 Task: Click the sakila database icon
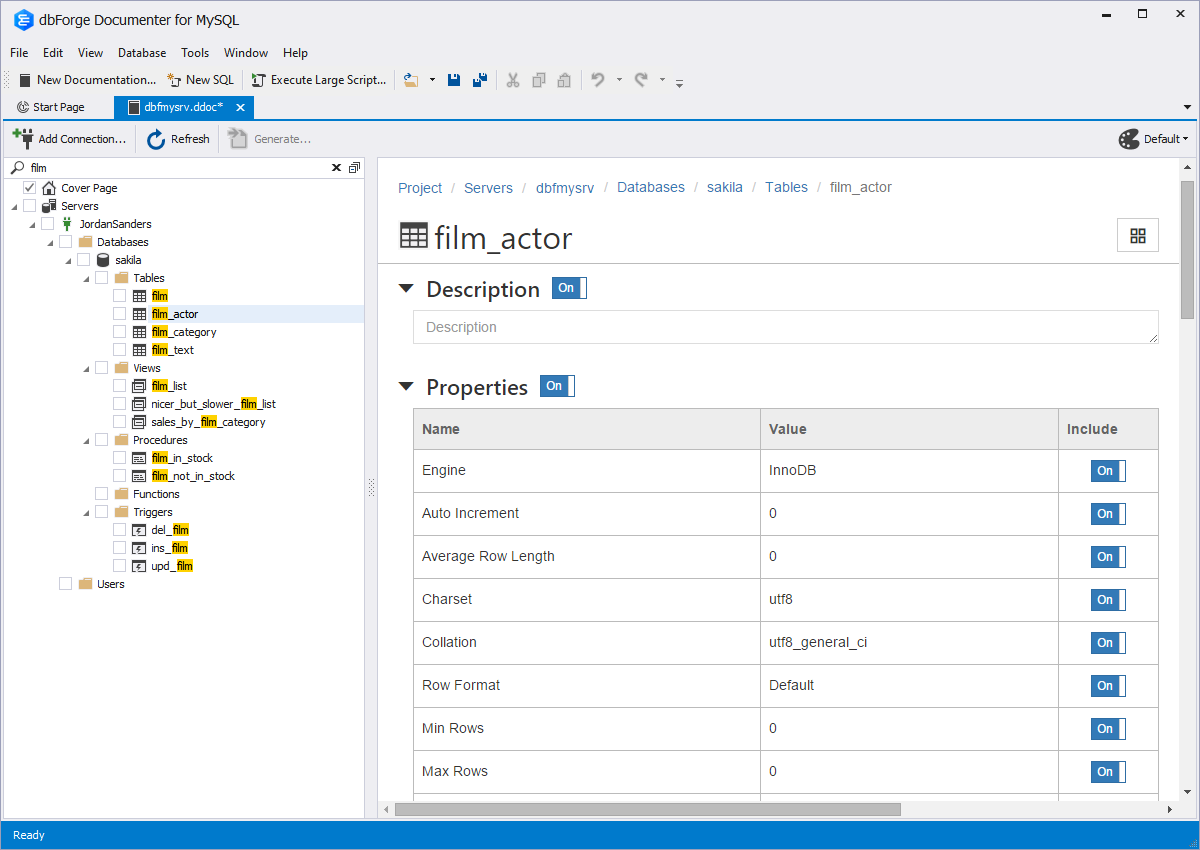tap(103, 260)
